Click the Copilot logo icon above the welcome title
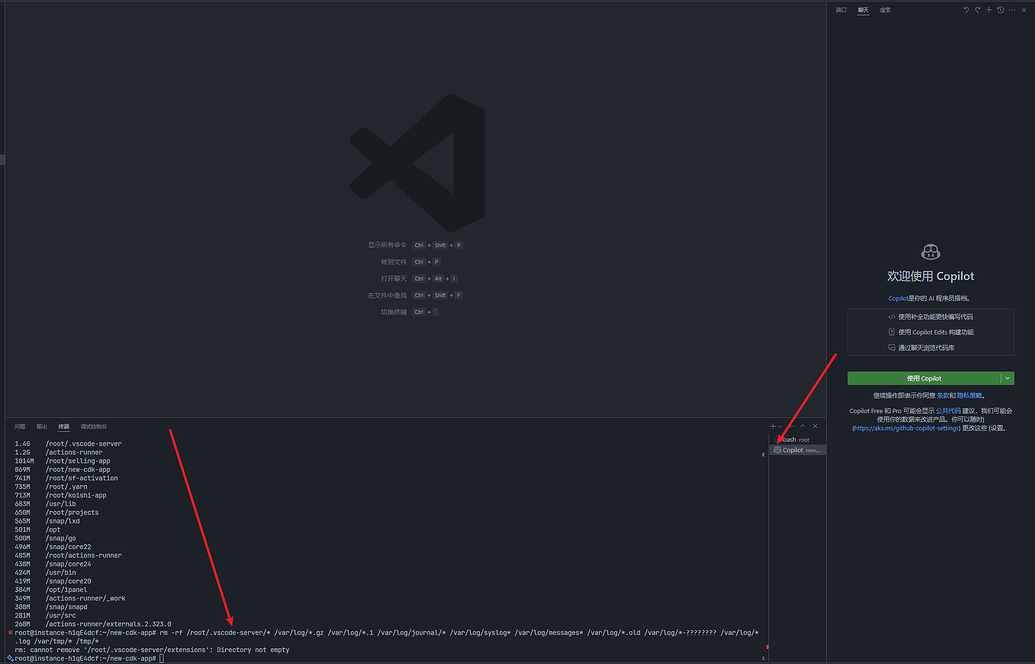This screenshot has width=1035, height=664. tap(931, 251)
